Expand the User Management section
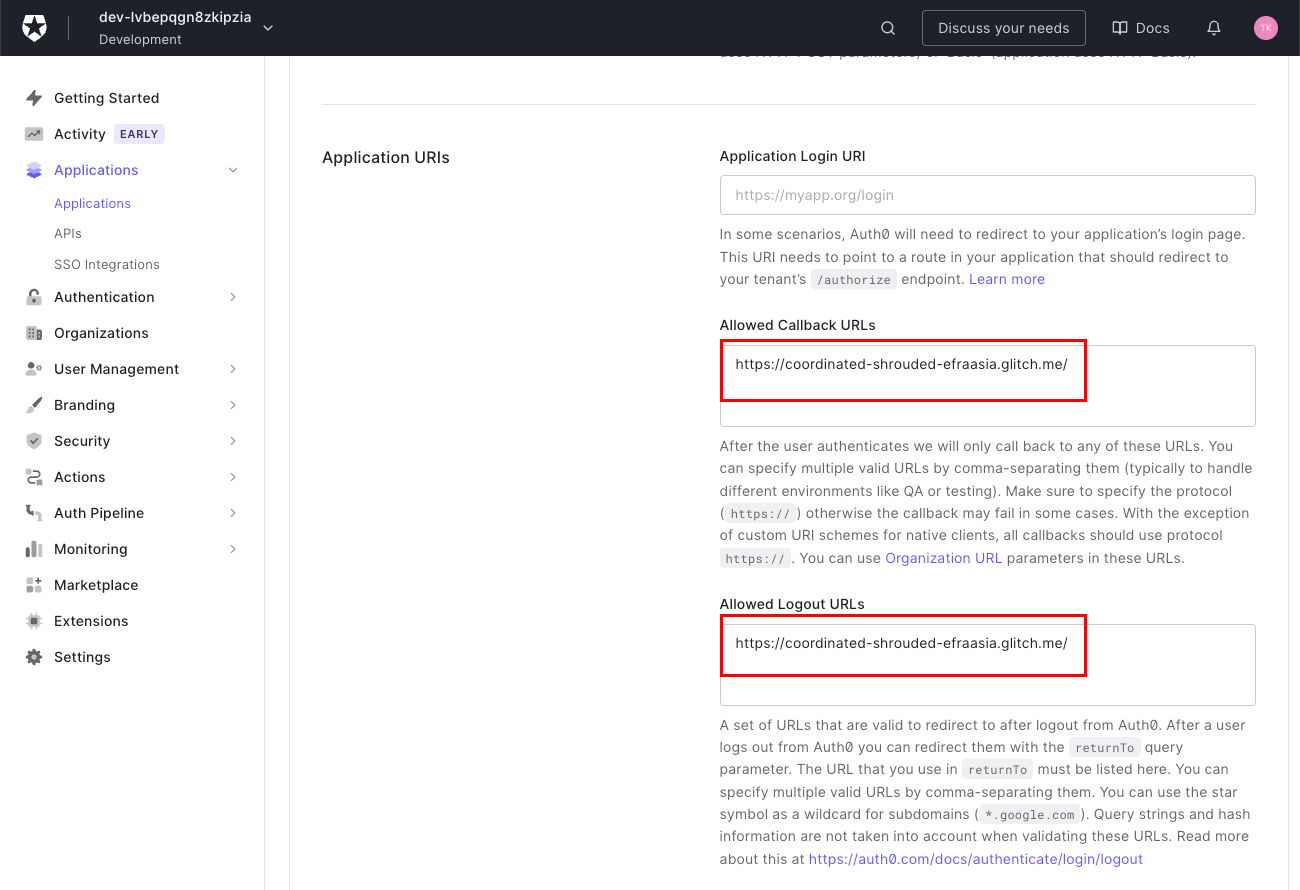The width and height of the screenshot is (1300, 890). tap(233, 369)
